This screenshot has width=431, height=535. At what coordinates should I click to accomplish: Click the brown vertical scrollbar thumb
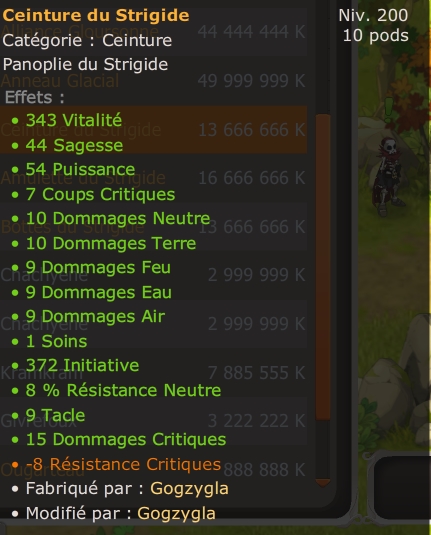323,267
